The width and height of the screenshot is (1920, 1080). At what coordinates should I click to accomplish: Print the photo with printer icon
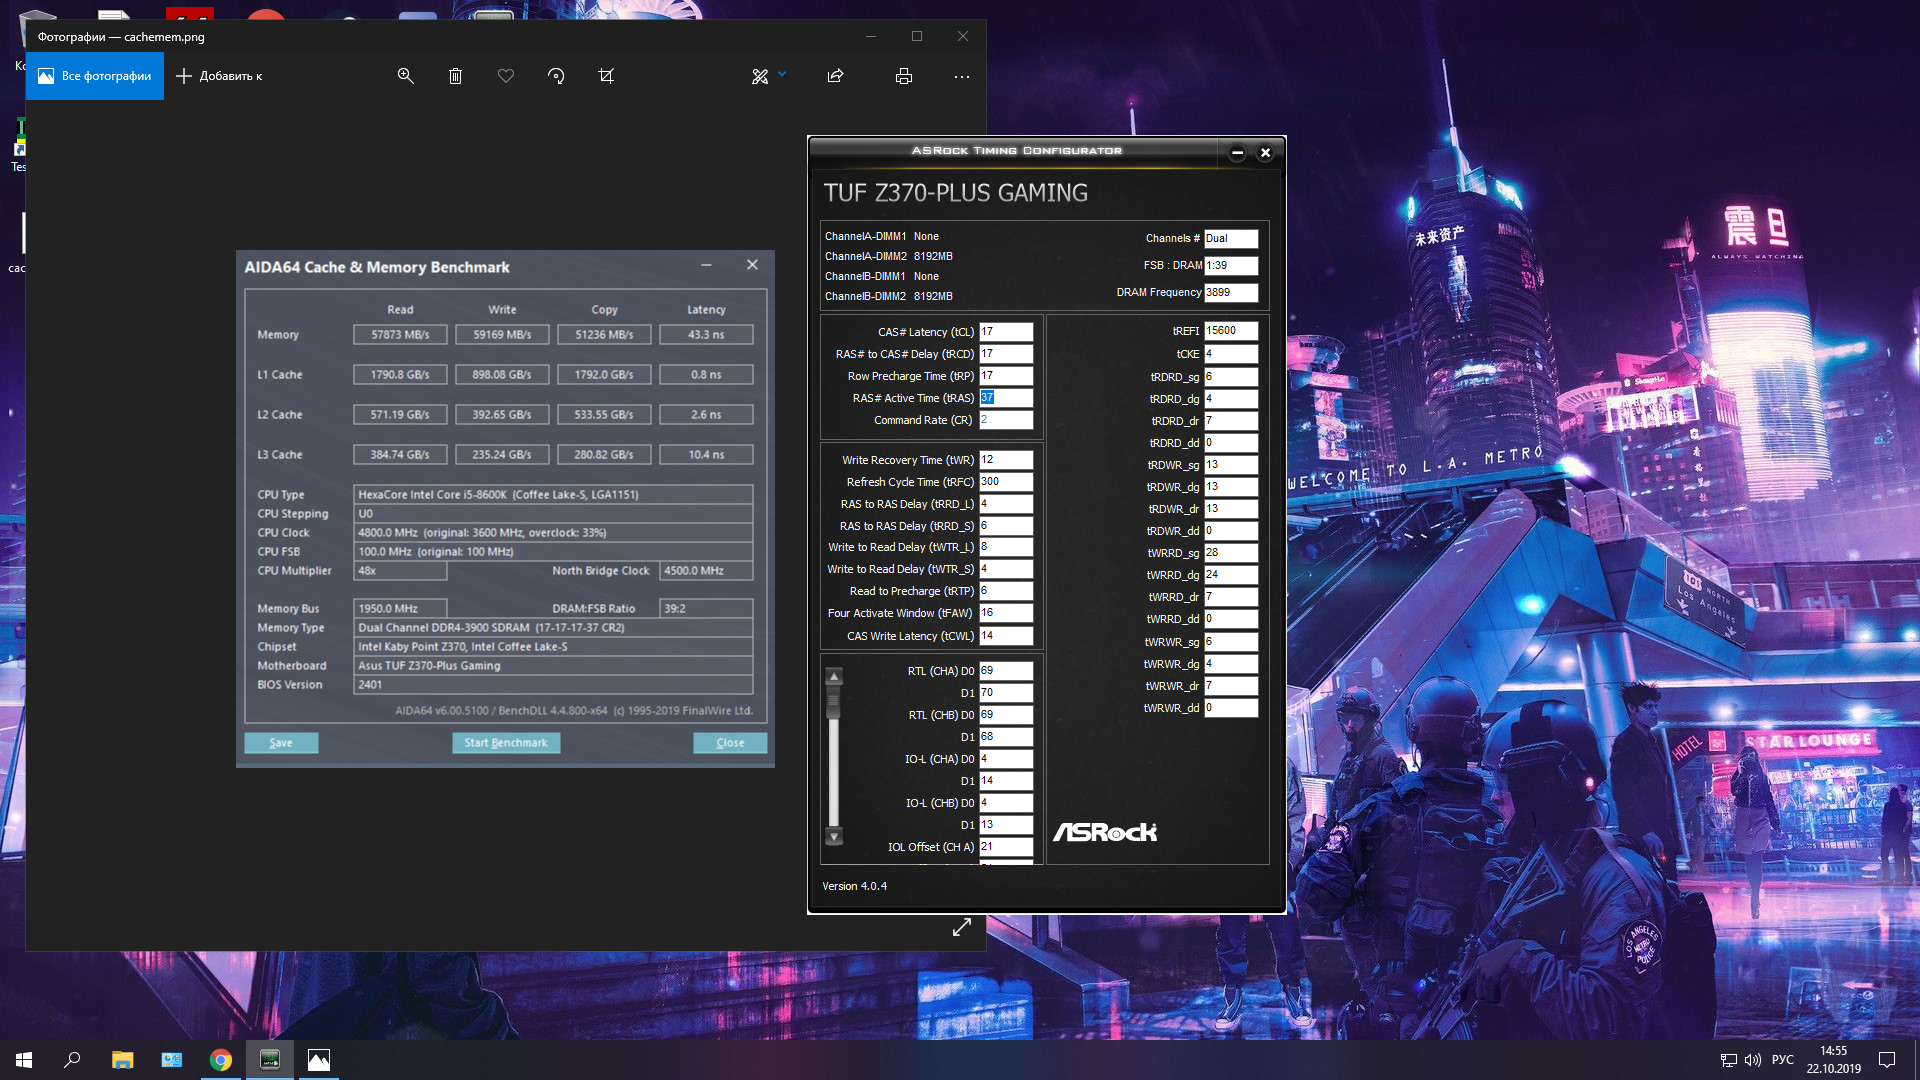(x=904, y=76)
